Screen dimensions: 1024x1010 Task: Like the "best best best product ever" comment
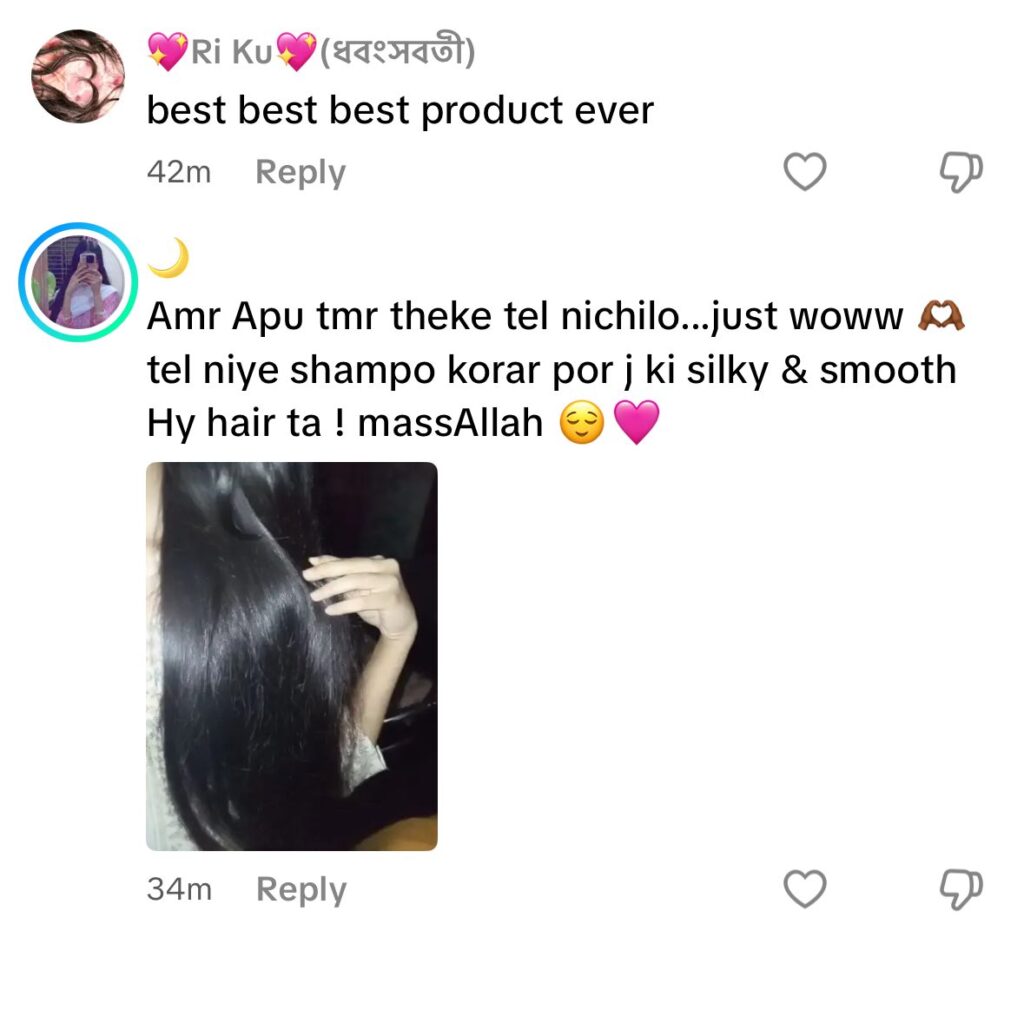805,172
